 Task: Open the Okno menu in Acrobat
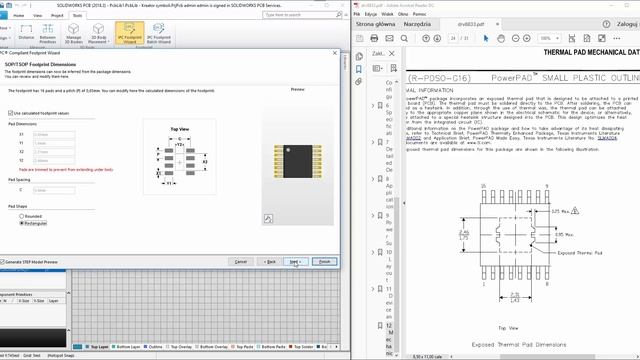(403, 14)
